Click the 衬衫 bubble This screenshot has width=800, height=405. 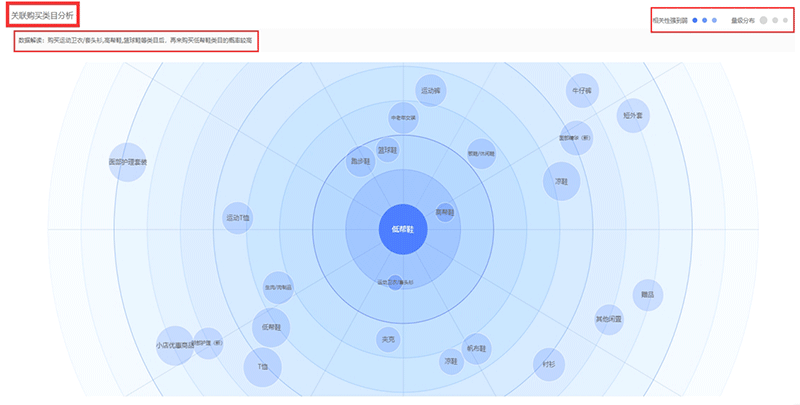pos(547,363)
